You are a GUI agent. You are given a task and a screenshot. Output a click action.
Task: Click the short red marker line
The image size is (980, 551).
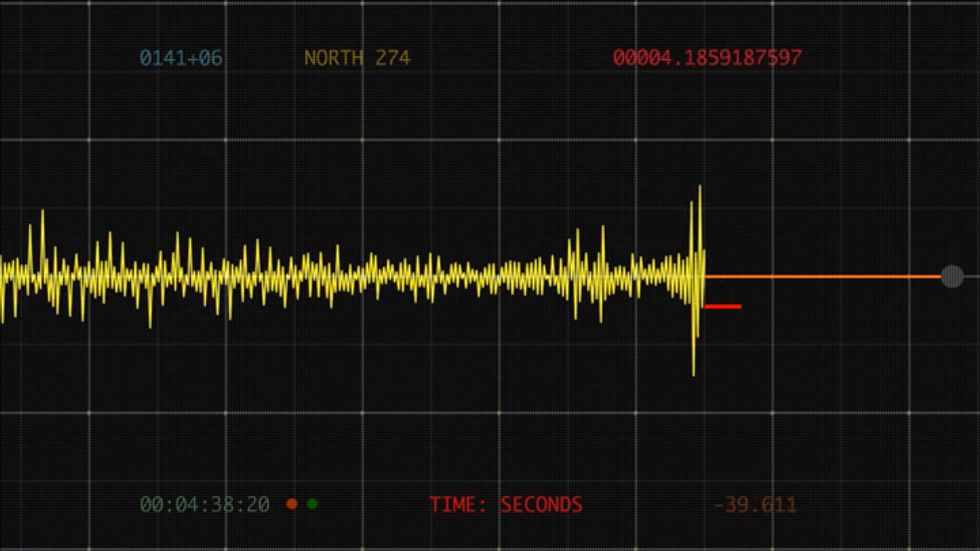point(723,307)
